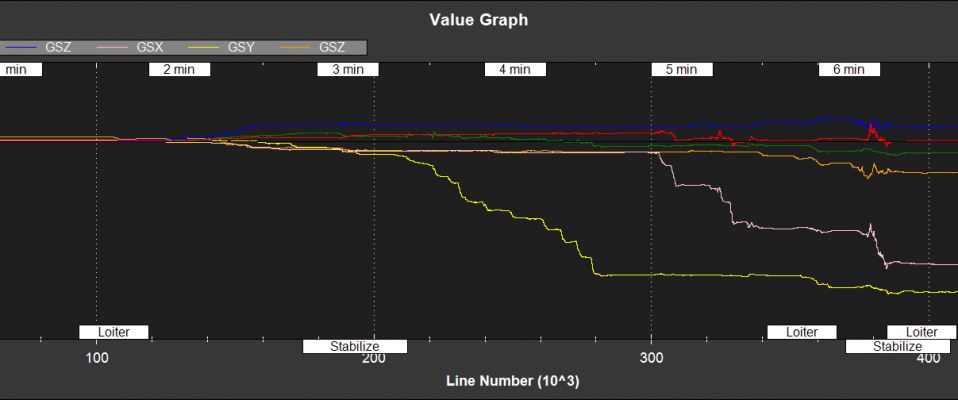Screen dimensions: 958x400
Task: Click the 6 min time marker
Action: [x=848, y=70]
